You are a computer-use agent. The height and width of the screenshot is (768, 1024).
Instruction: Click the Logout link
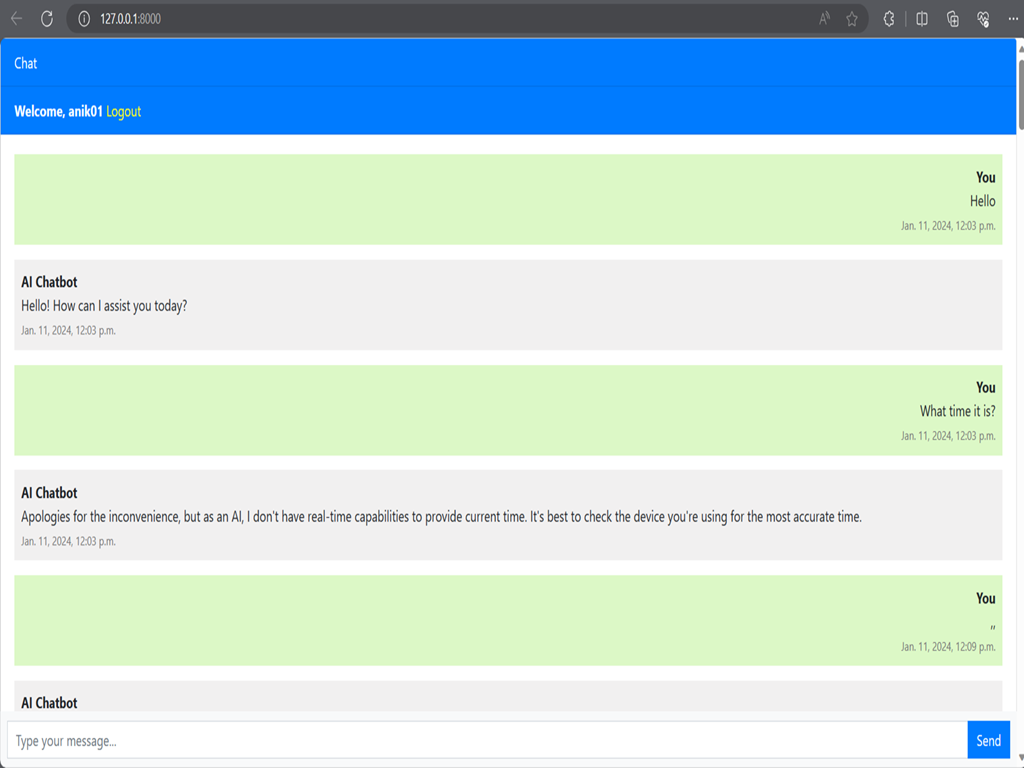(123, 112)
